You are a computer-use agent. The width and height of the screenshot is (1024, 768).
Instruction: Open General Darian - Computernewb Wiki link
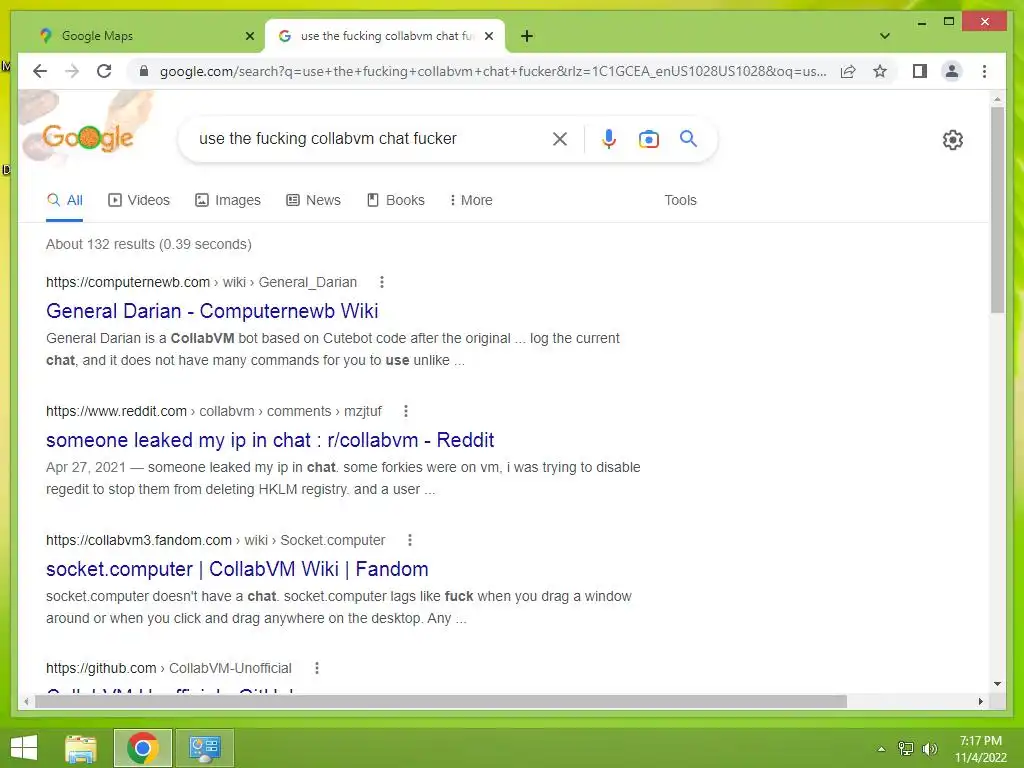(212, 311)
